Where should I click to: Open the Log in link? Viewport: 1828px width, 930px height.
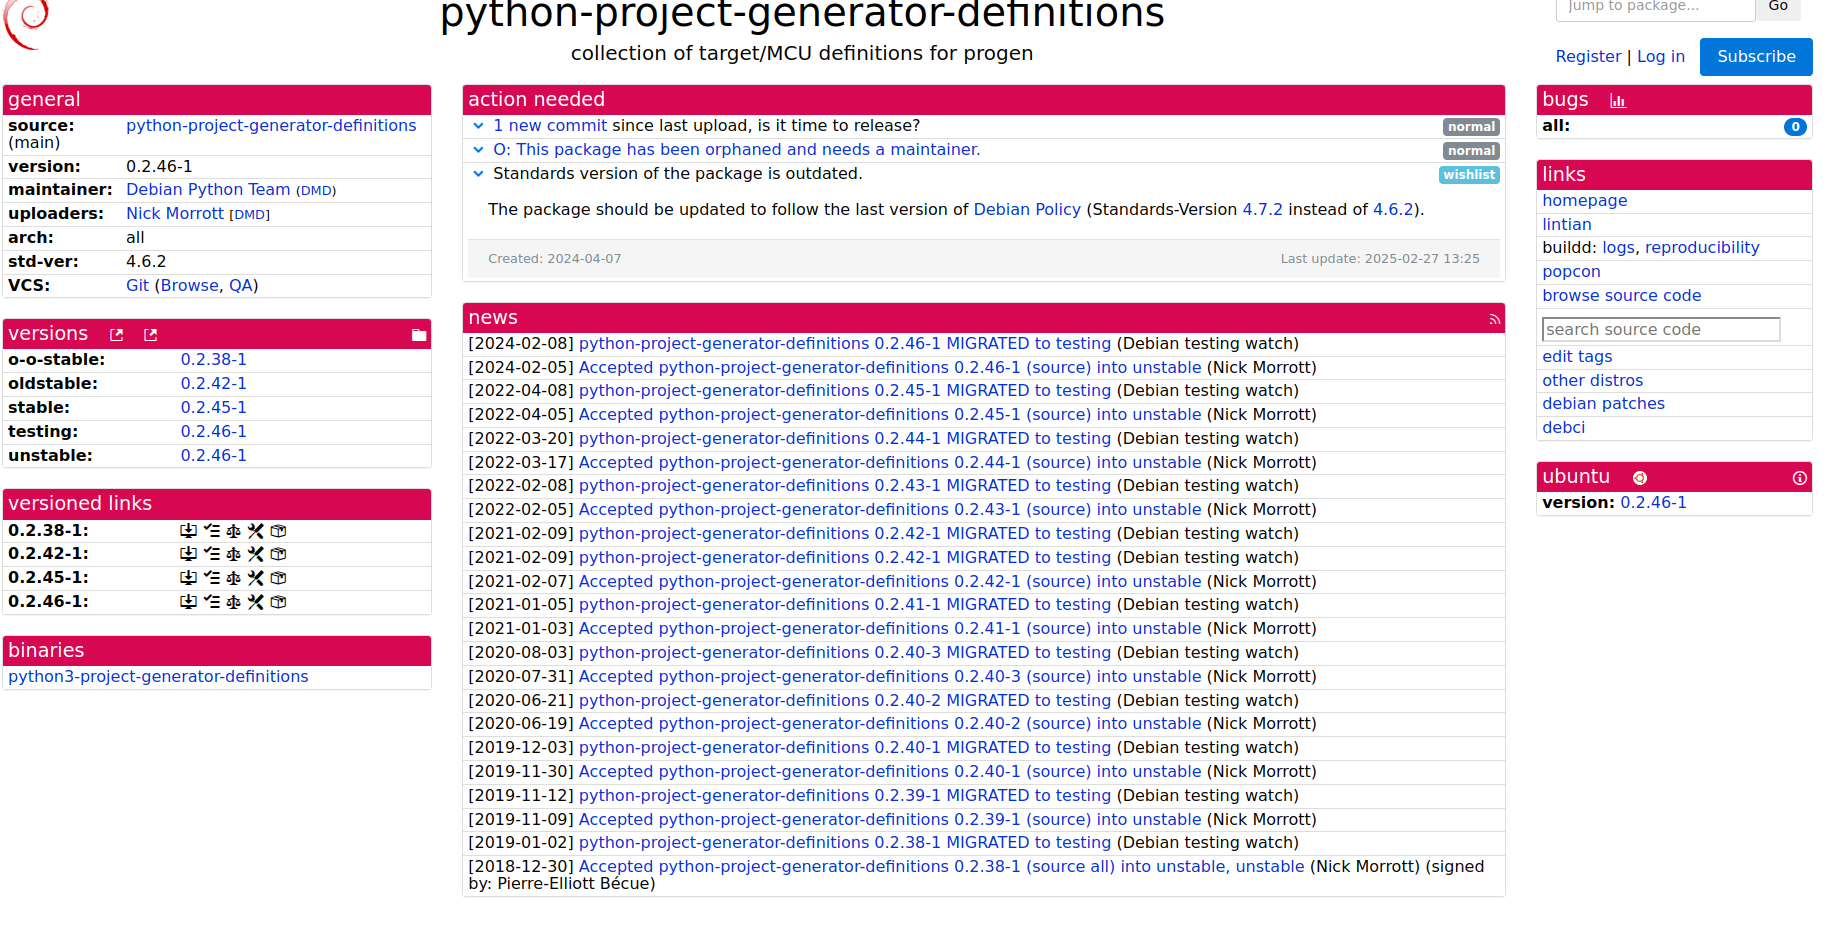coord(1661,57)
